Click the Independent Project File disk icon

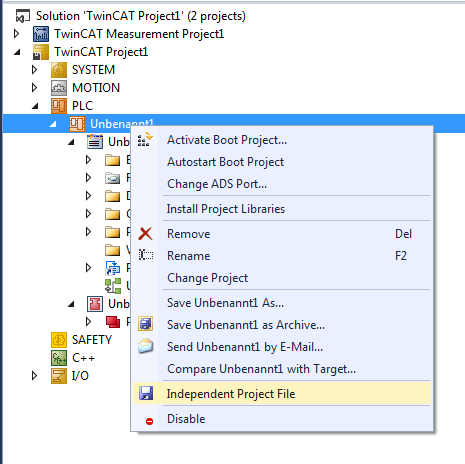coord(146,393)
